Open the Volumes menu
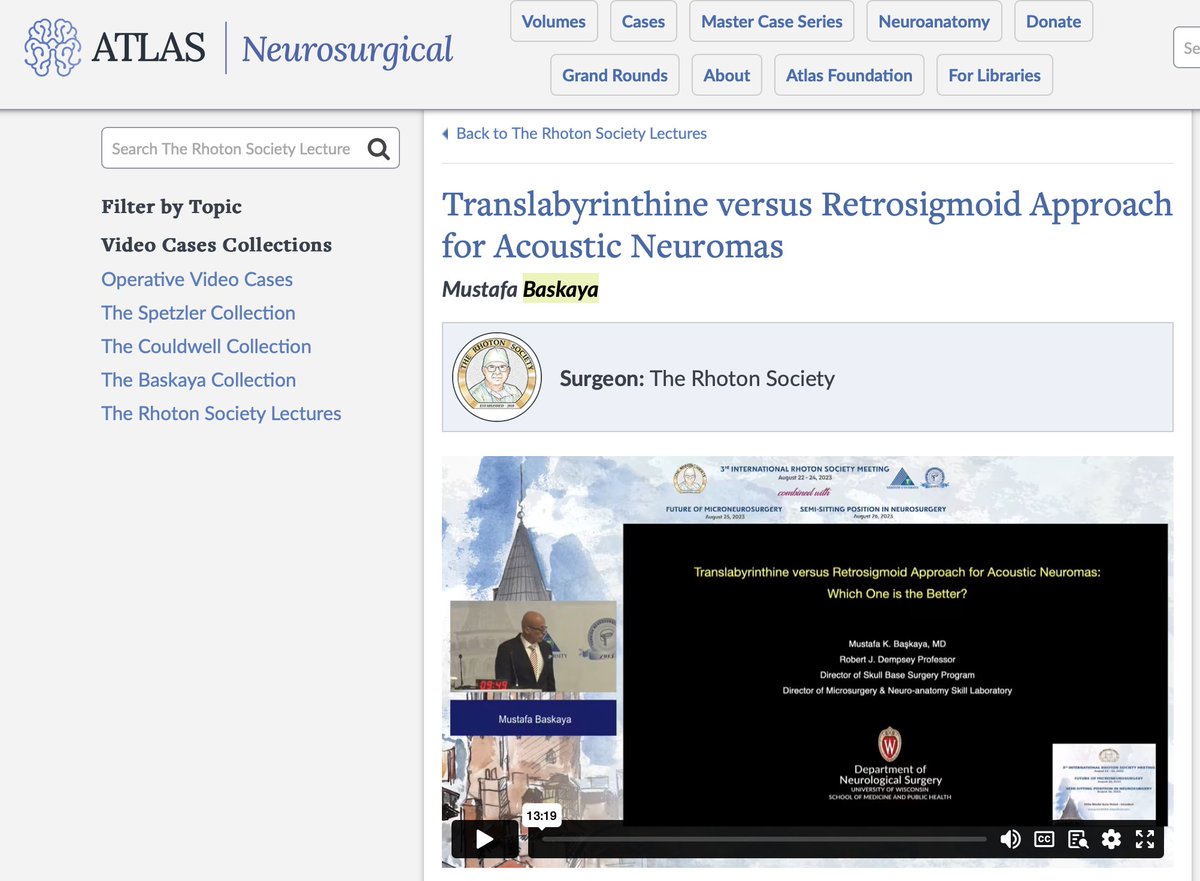The height and width of the screenshot is (881, 1200). click(553, 20)
